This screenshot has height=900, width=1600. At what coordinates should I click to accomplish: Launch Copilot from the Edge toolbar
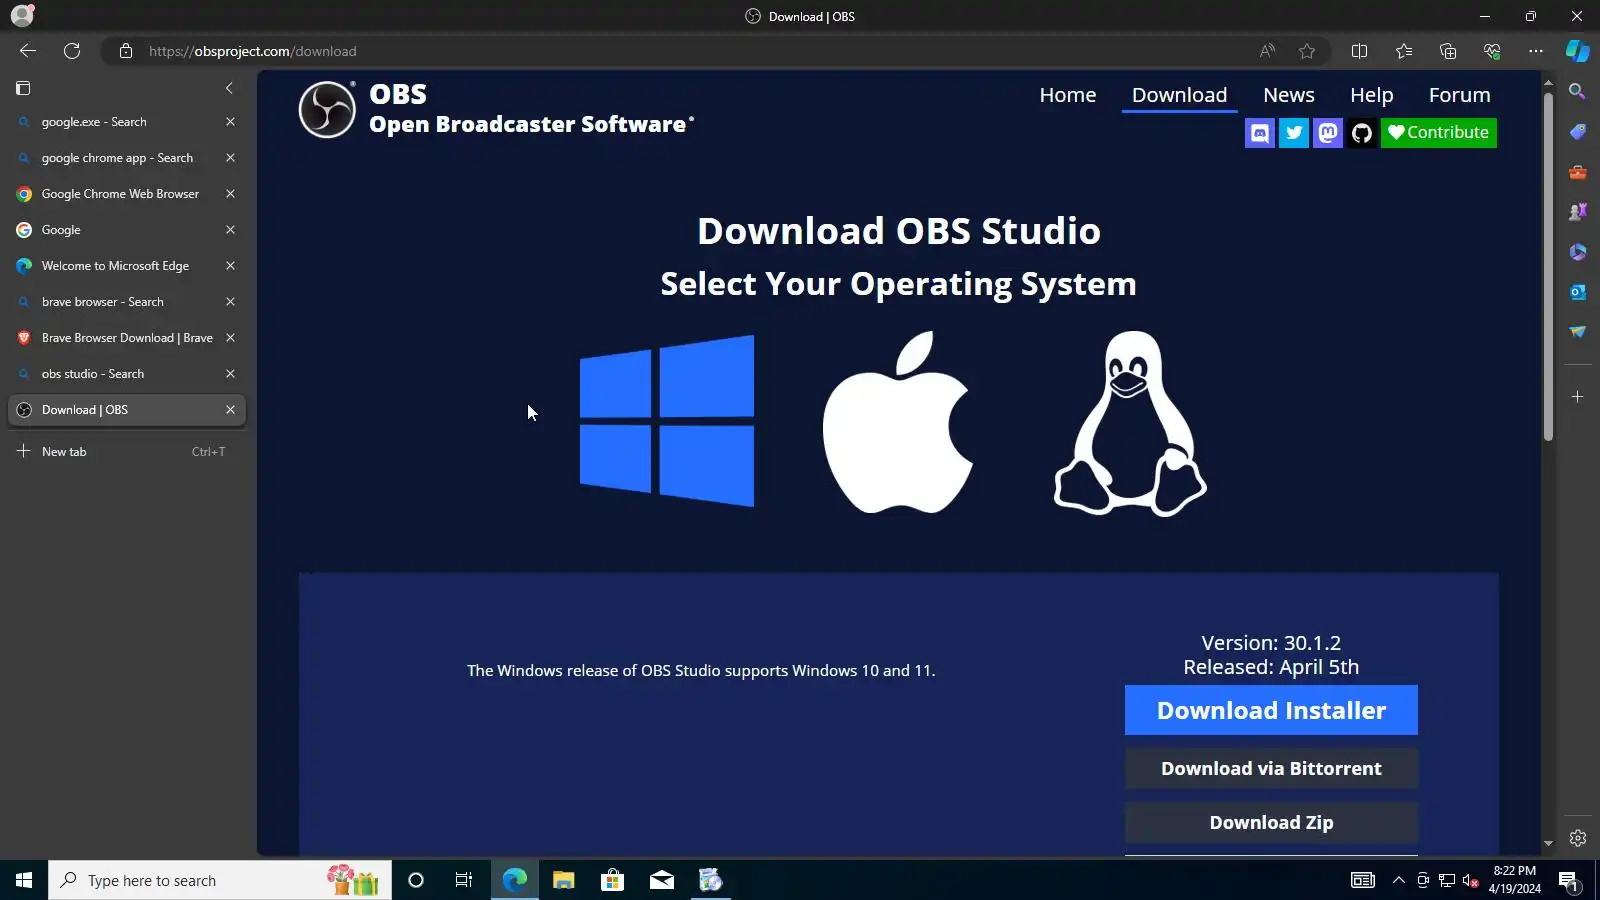click(x=1578, y=51)
